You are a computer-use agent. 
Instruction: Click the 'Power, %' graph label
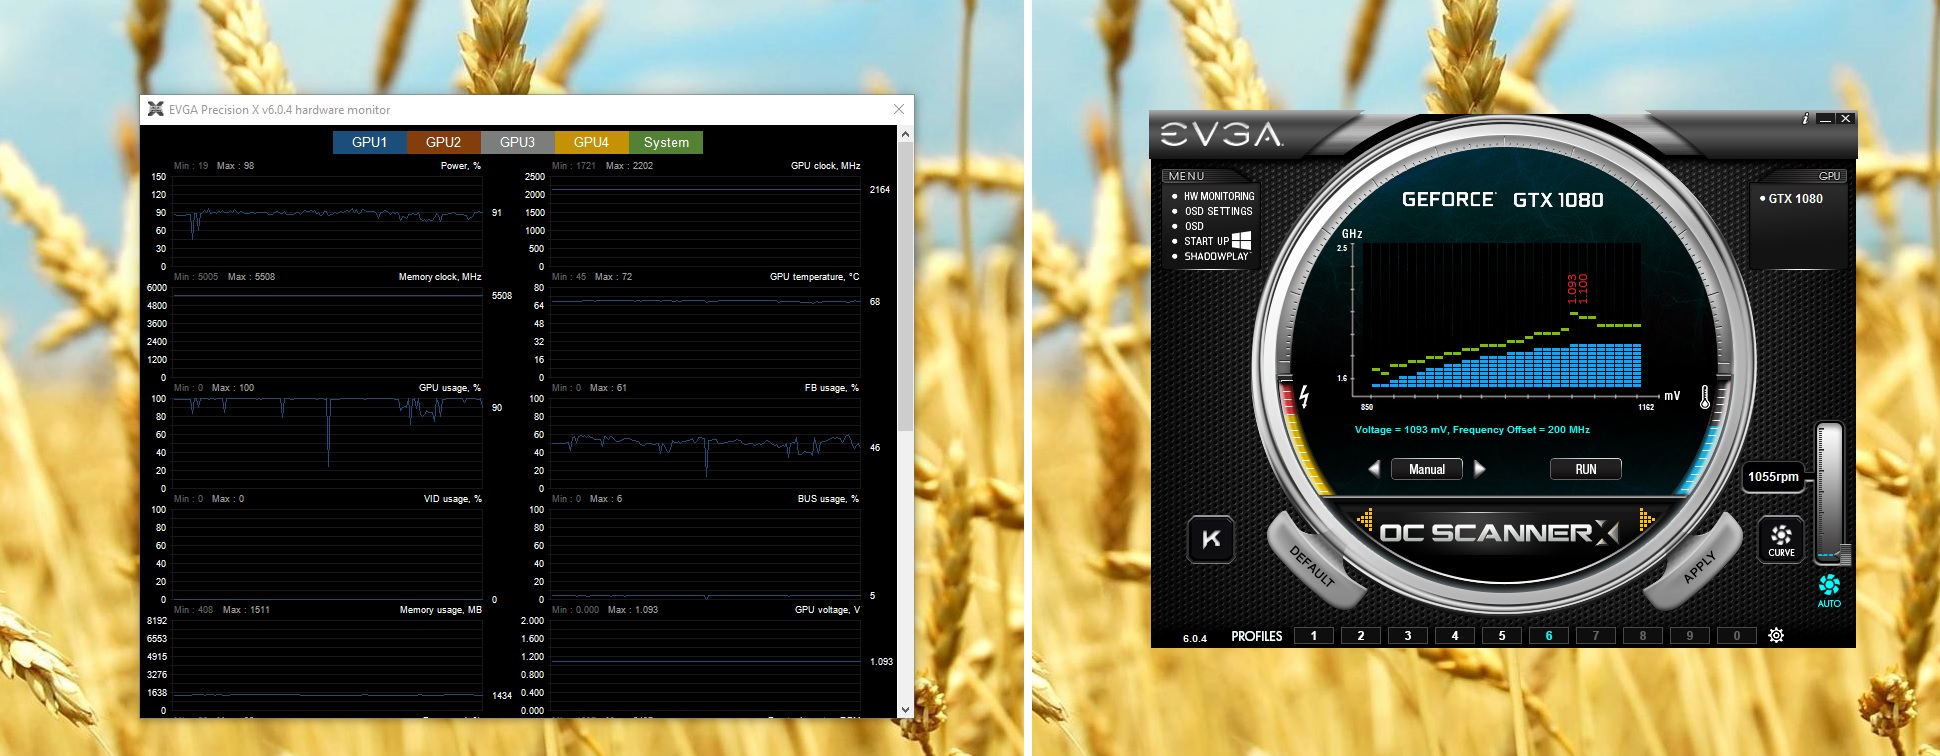[x=461, y=166]
